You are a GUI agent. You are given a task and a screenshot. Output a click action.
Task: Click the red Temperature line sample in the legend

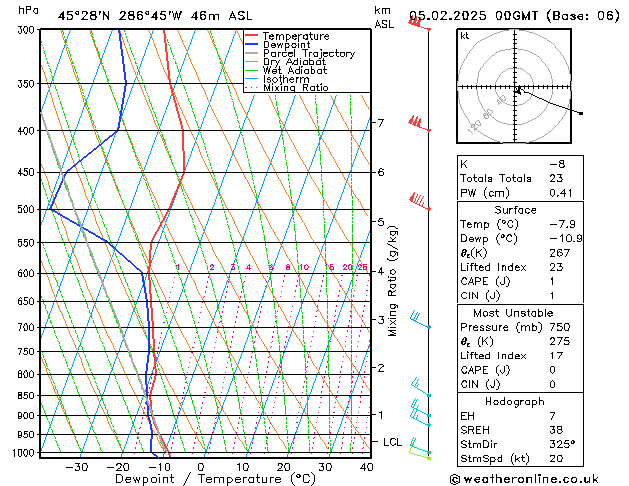251,36
